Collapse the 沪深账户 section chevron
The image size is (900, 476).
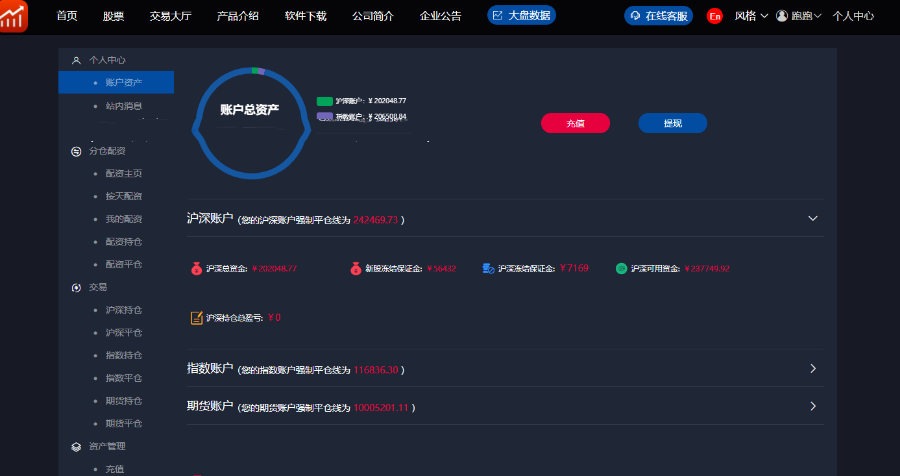point(812,218)
